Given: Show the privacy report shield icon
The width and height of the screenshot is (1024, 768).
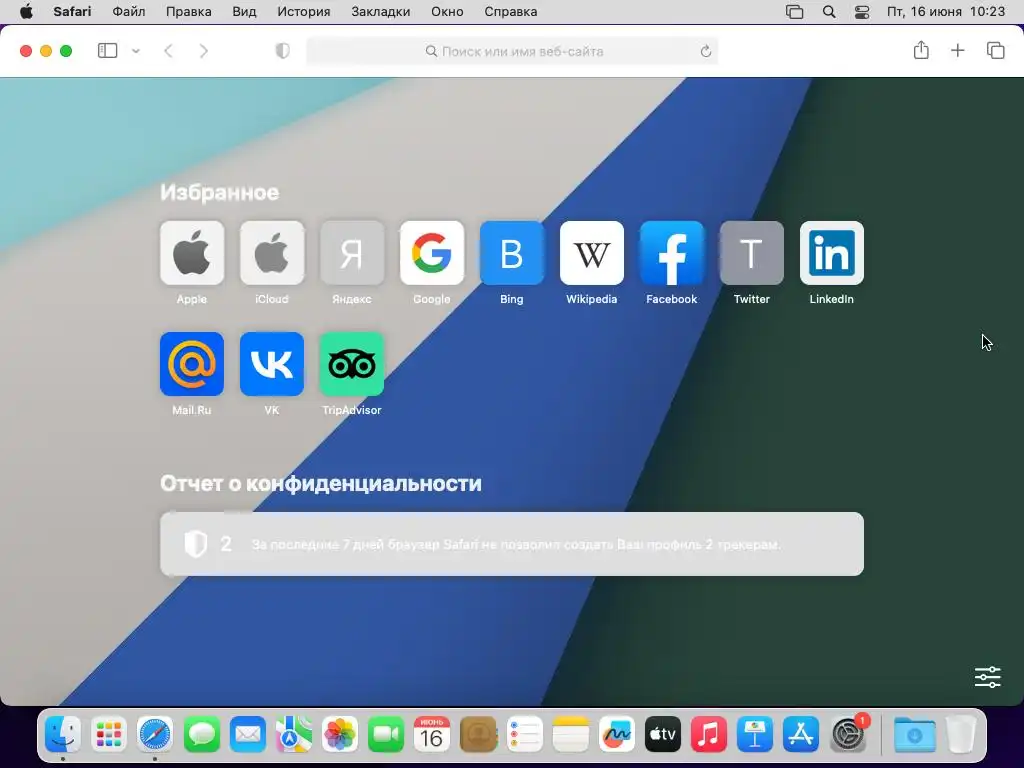Looking at the screenshot, I should pos(282,51).
